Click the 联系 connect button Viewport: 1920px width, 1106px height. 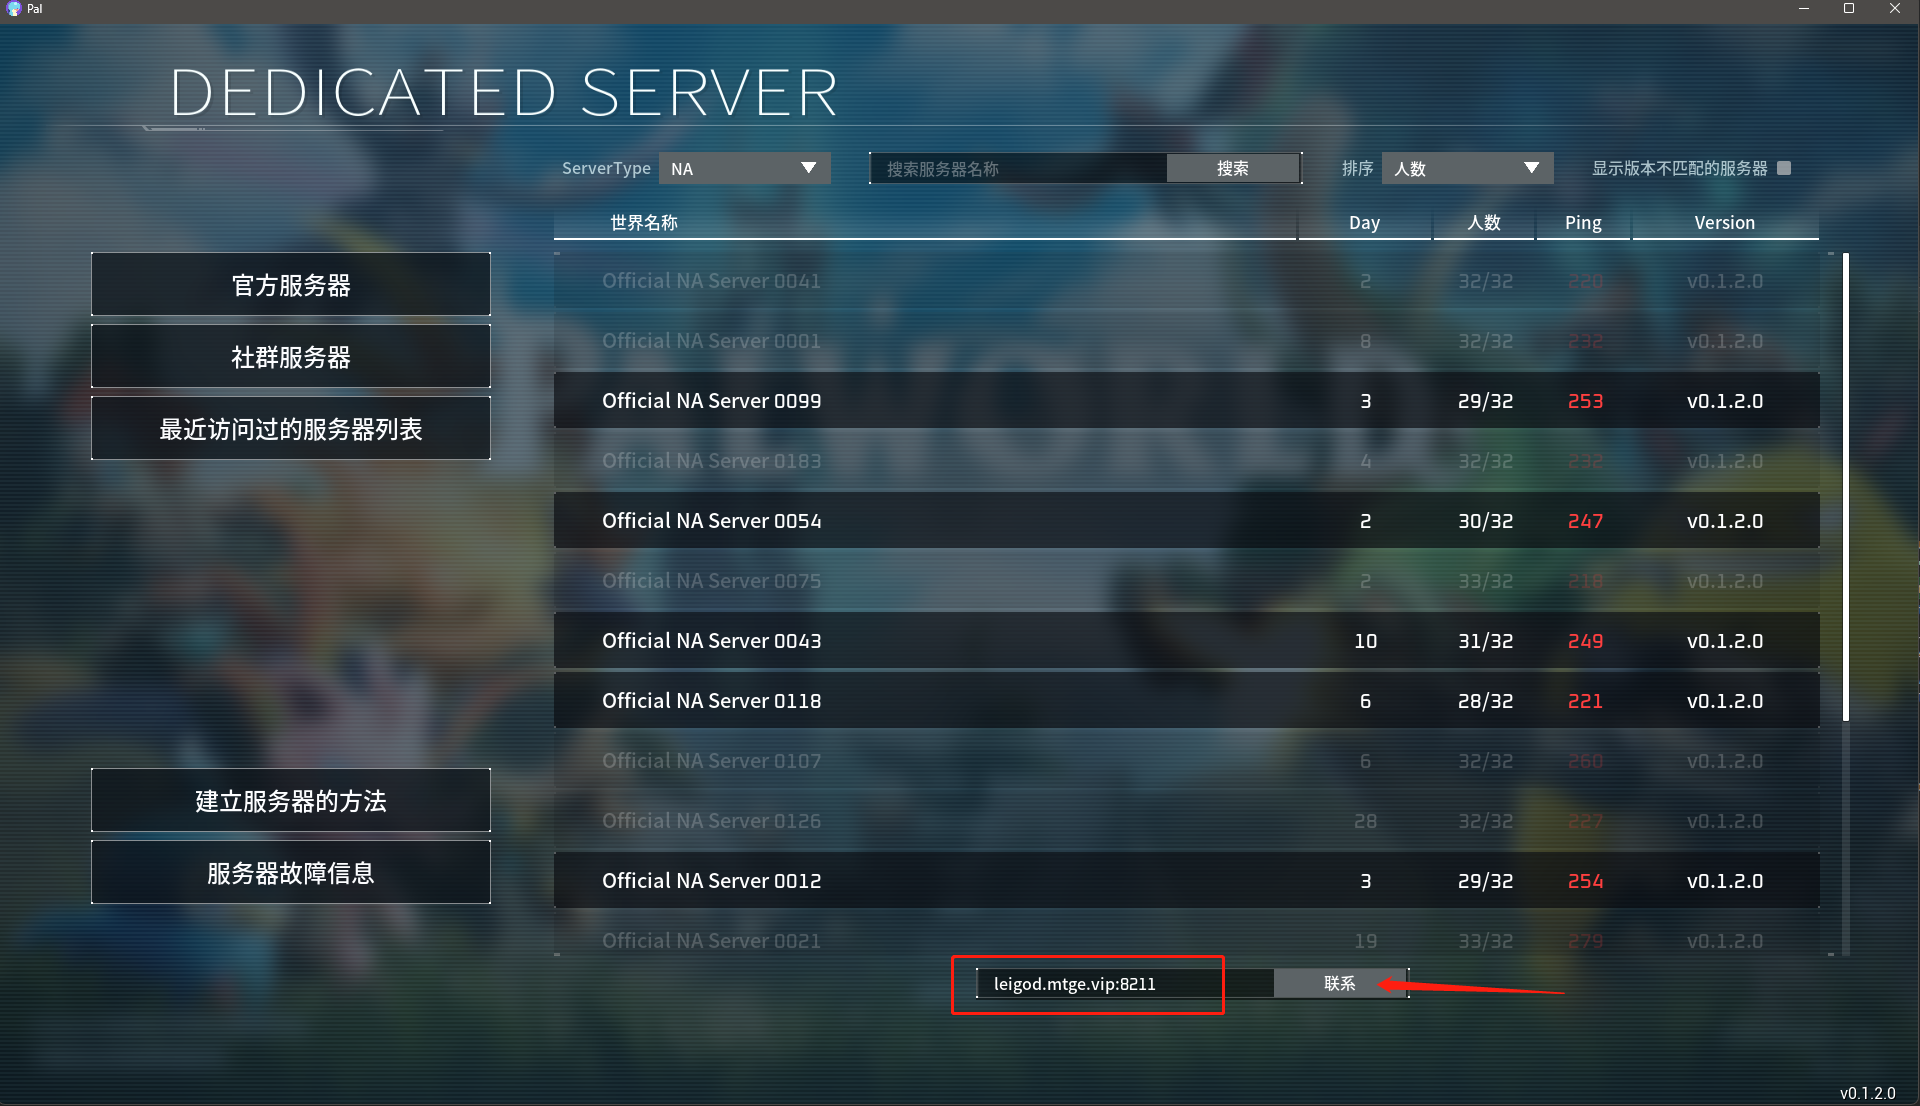(1340, 983)
